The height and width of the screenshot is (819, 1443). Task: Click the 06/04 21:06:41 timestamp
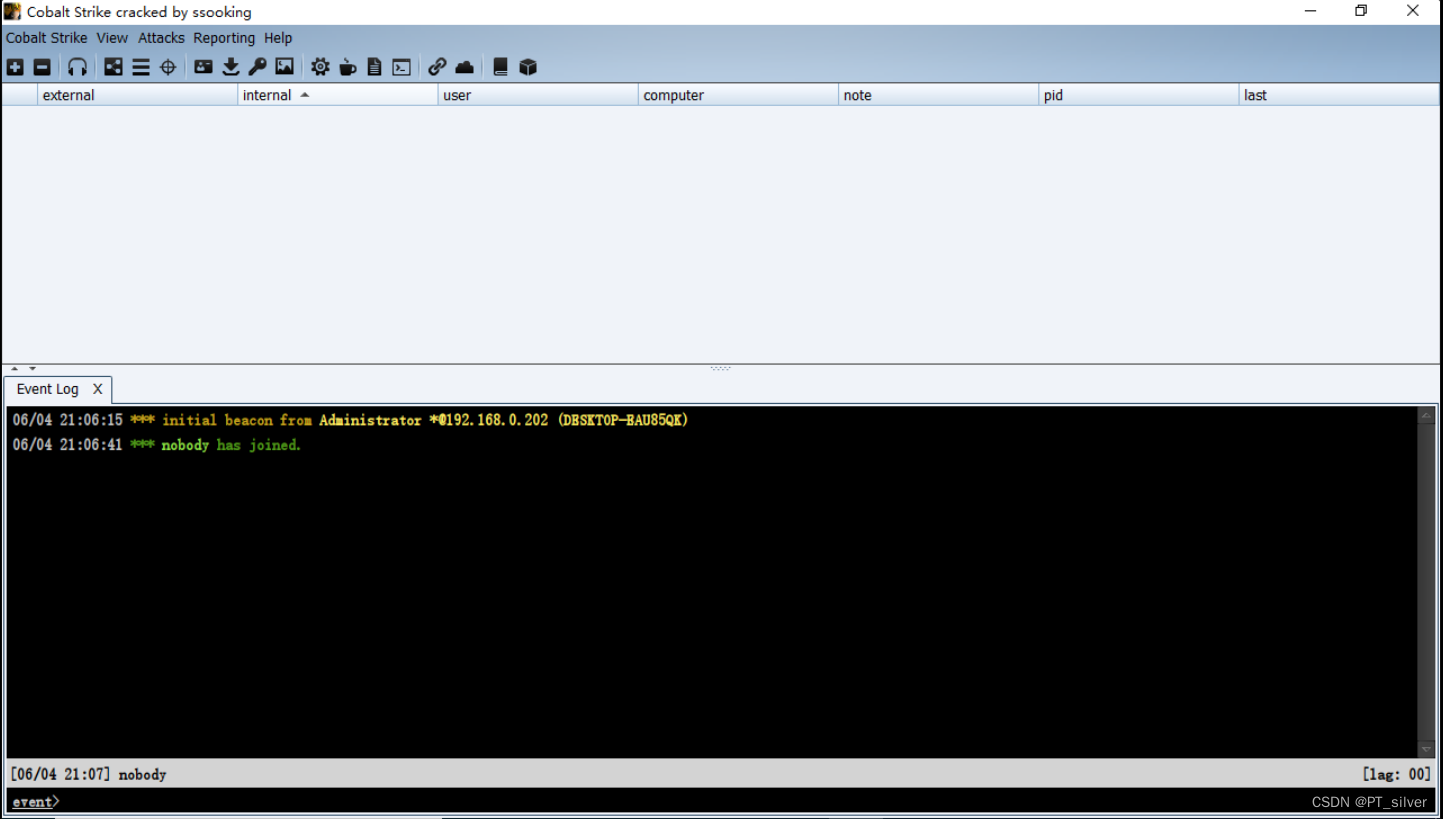[x=68, y=445]
